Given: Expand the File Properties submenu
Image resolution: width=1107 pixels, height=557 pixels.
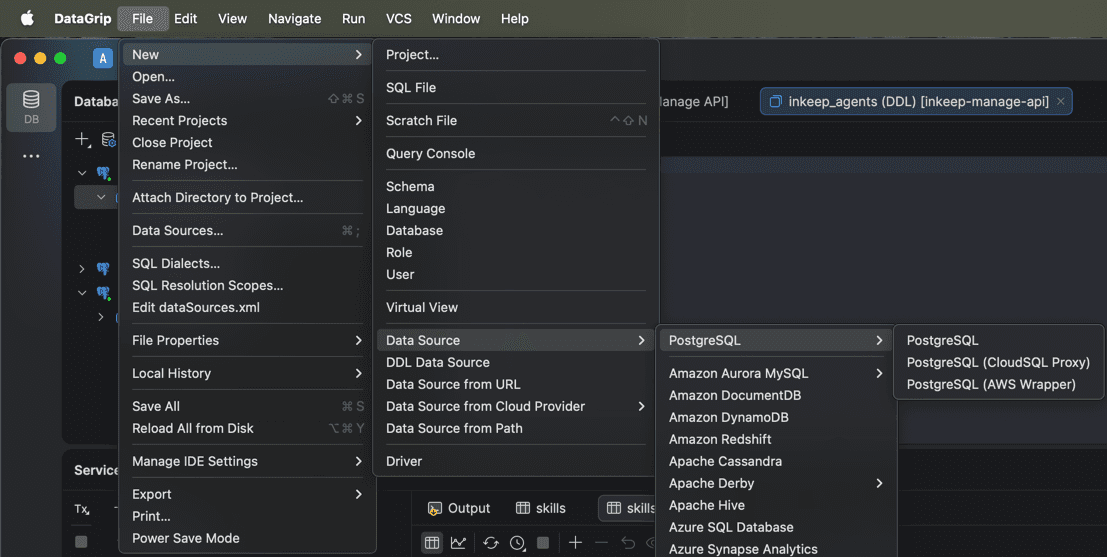Looking at the screenshot, I should (x=247, y=340).
